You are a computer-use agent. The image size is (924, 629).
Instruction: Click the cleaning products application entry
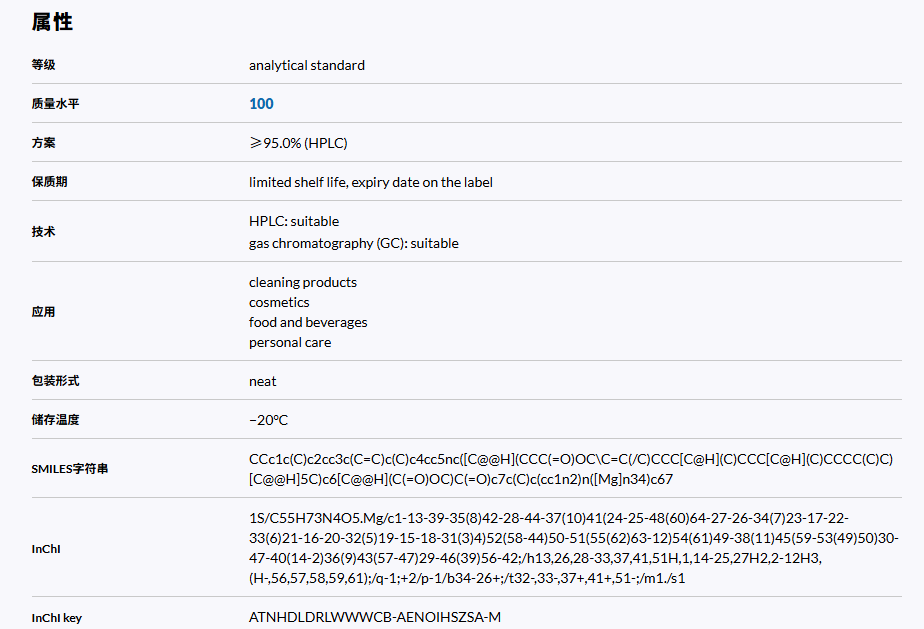[x=303, y=282]
